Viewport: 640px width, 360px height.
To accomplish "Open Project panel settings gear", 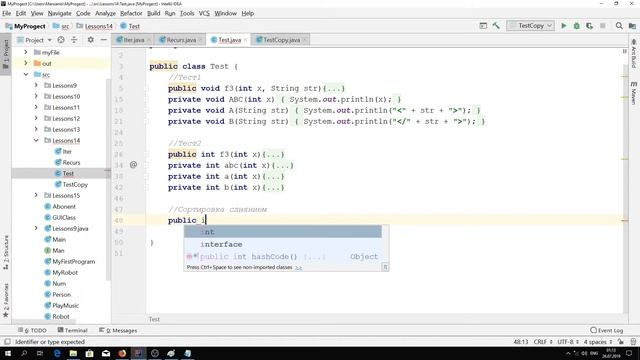I will [x=91, y=40].
